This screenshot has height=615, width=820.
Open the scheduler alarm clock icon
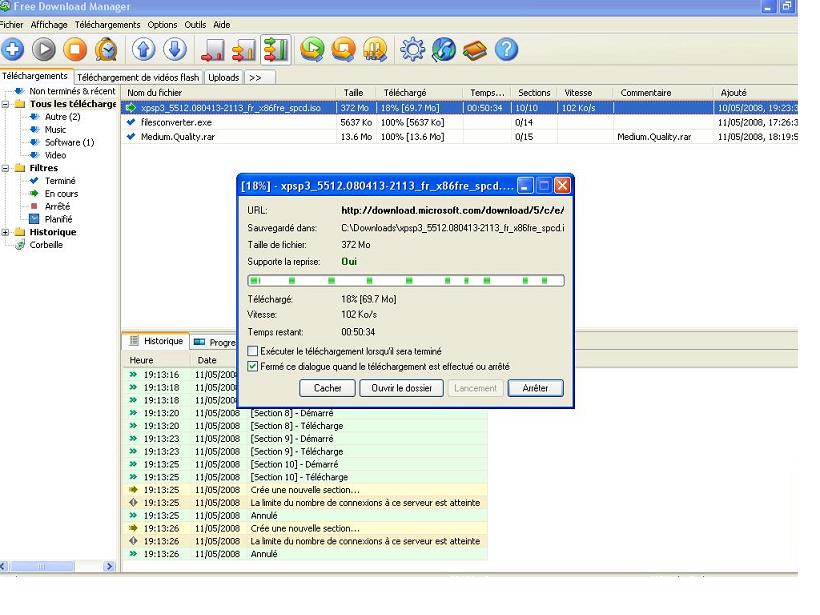click(105, 50)
